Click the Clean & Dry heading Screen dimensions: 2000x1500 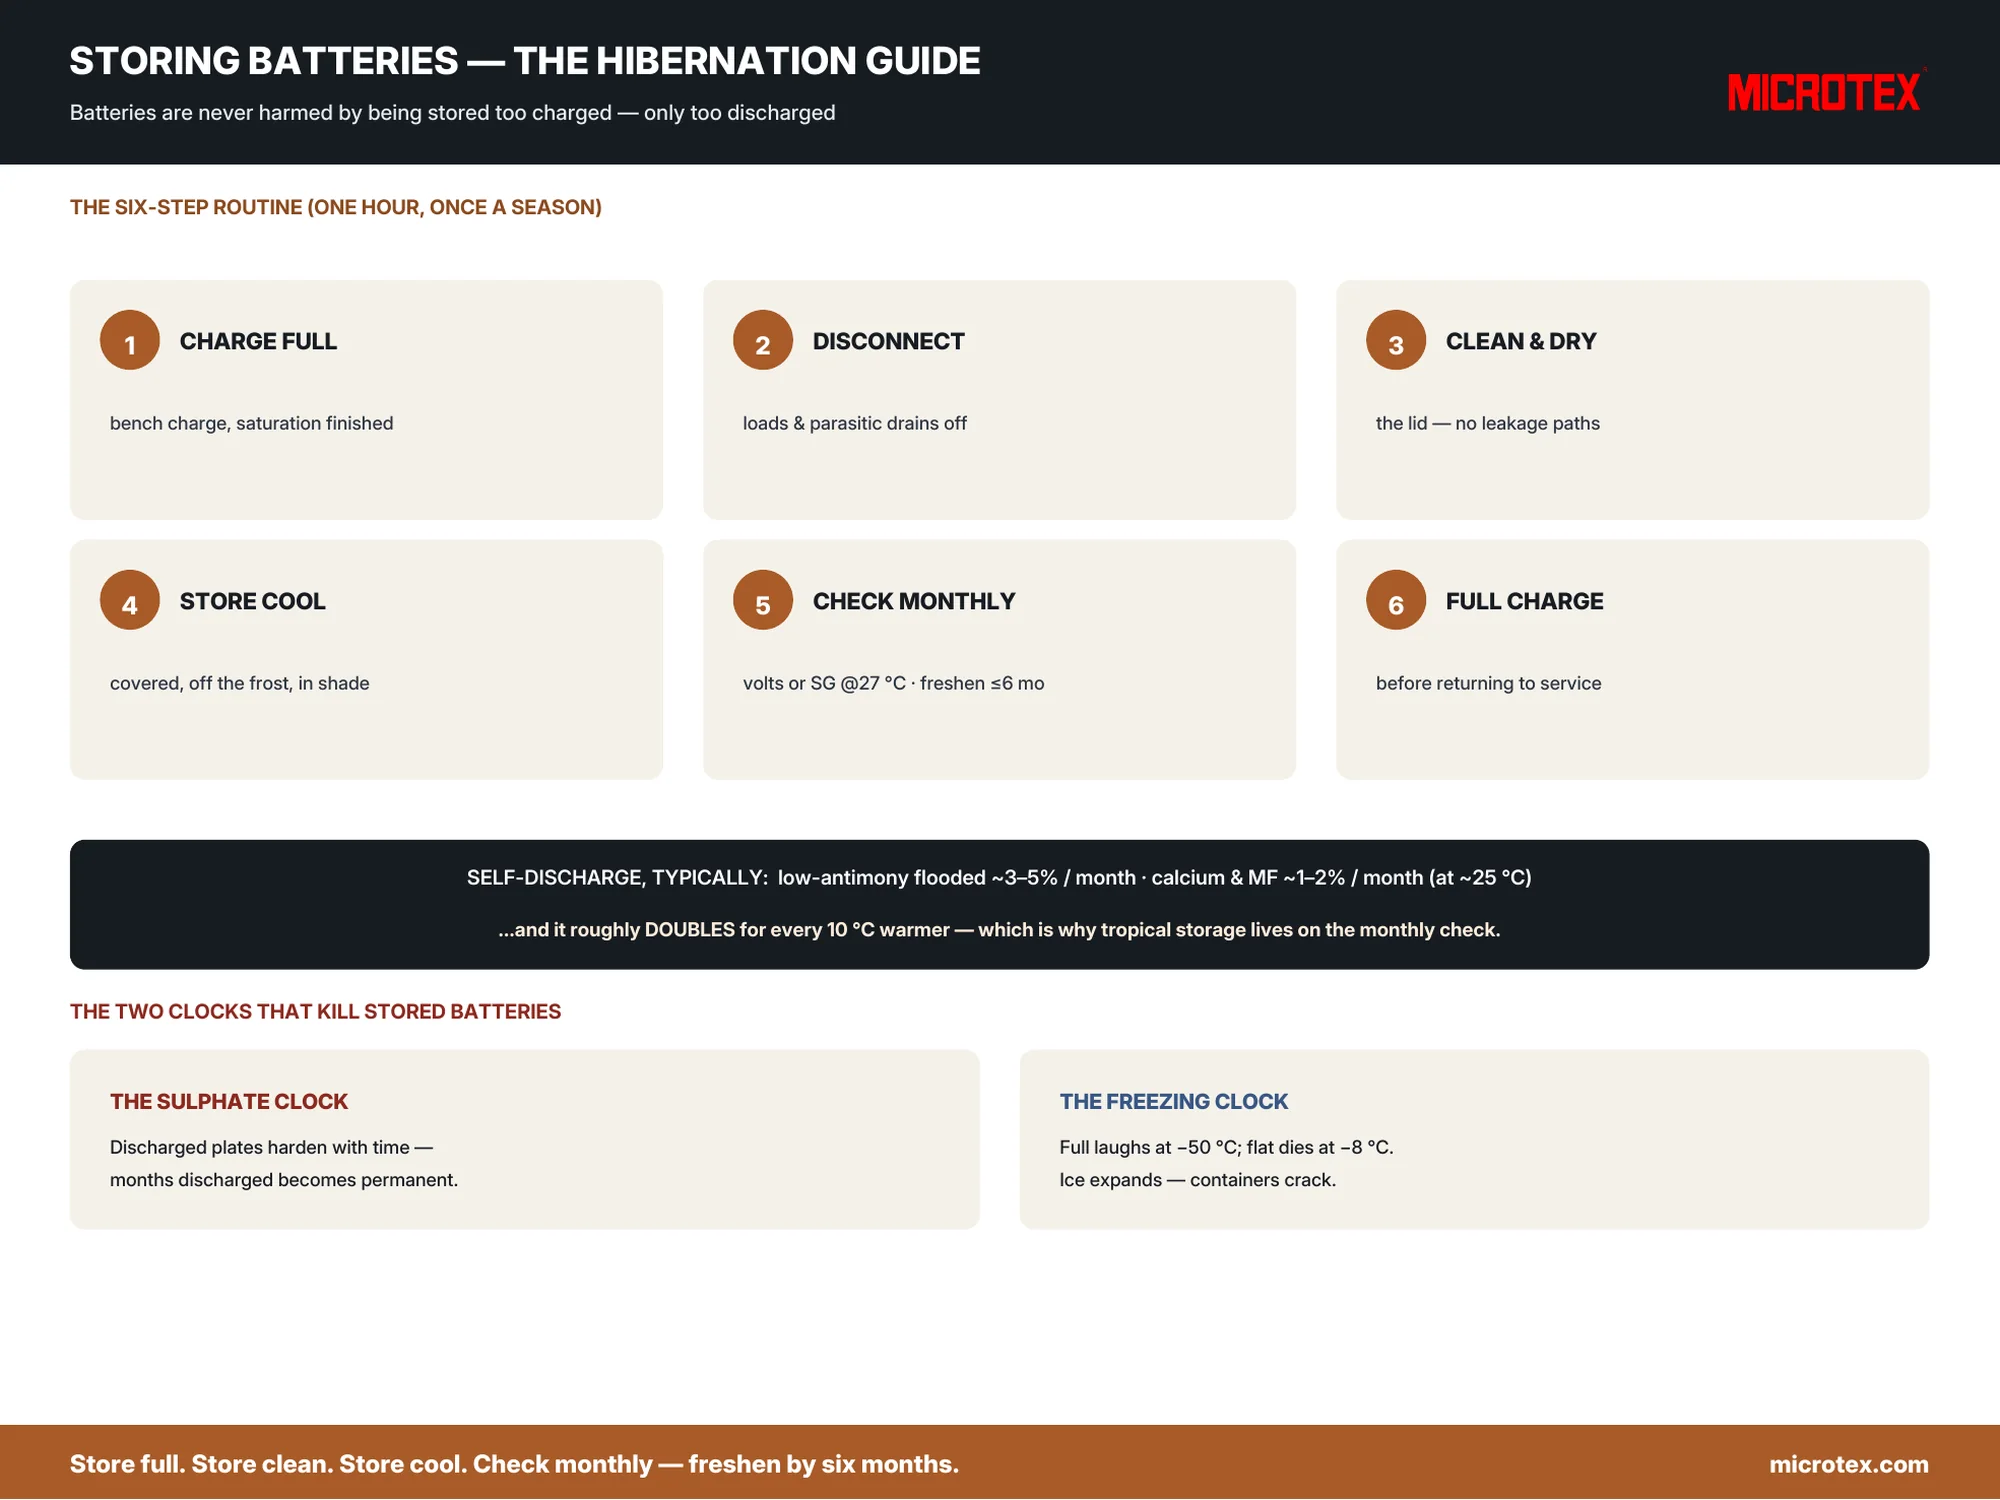pos(1521,341)
